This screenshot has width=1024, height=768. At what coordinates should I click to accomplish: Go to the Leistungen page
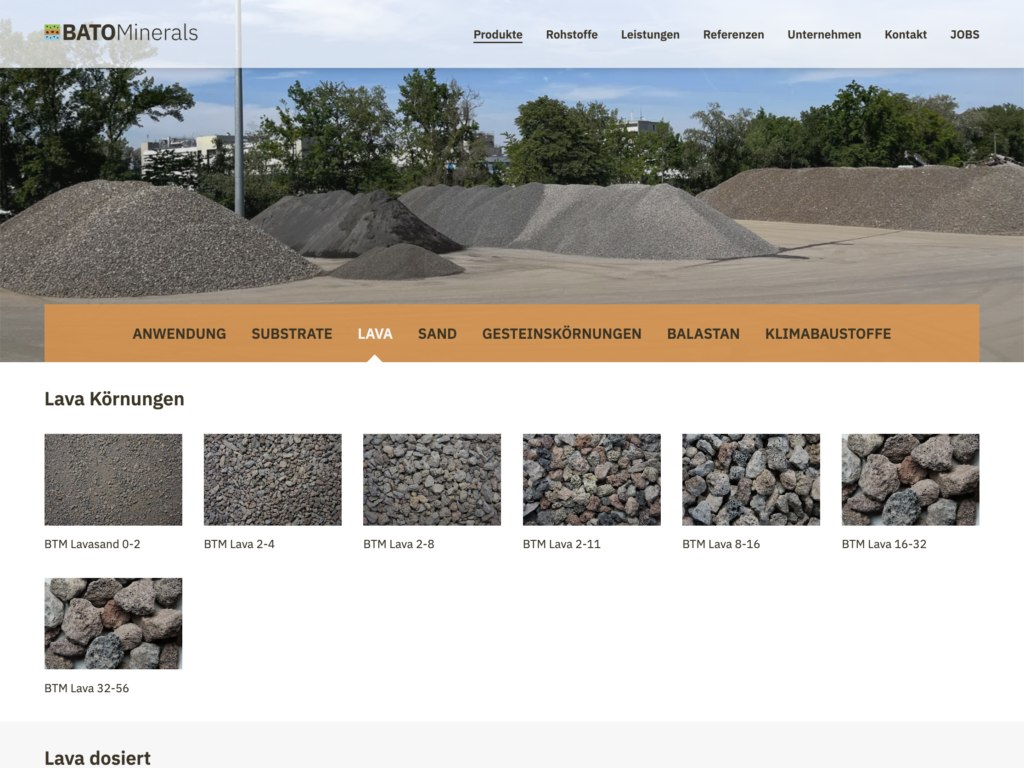point(650,35)
